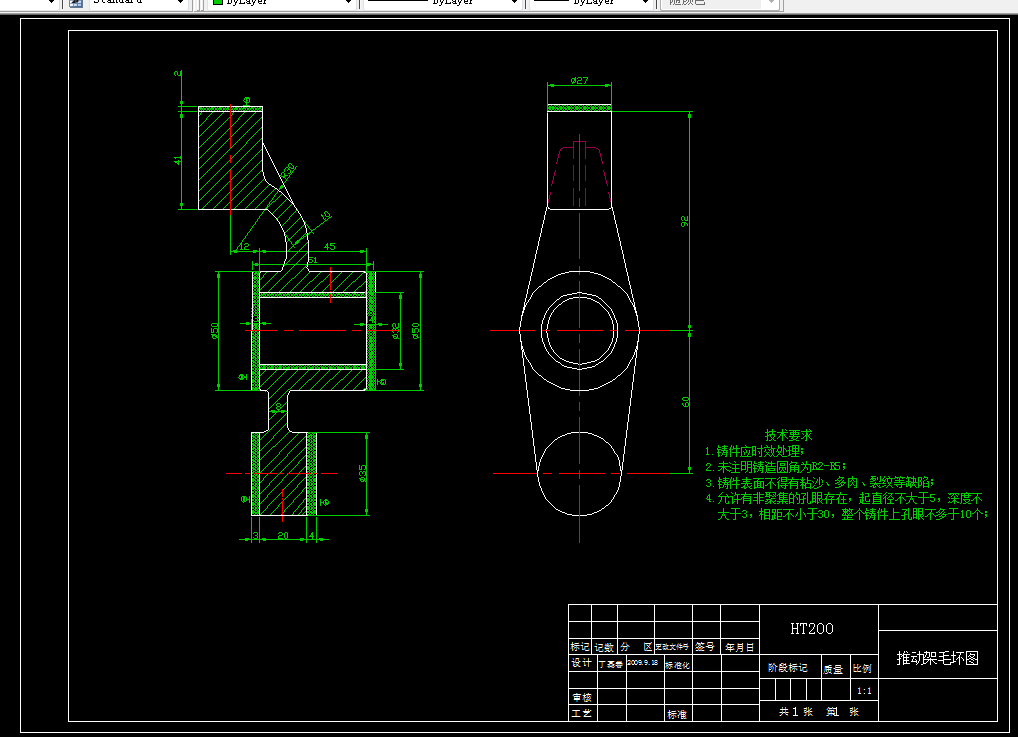Click the 标记 title block cell
Image resolution: width=1018 pixels, height=737 pixels.
580,647
